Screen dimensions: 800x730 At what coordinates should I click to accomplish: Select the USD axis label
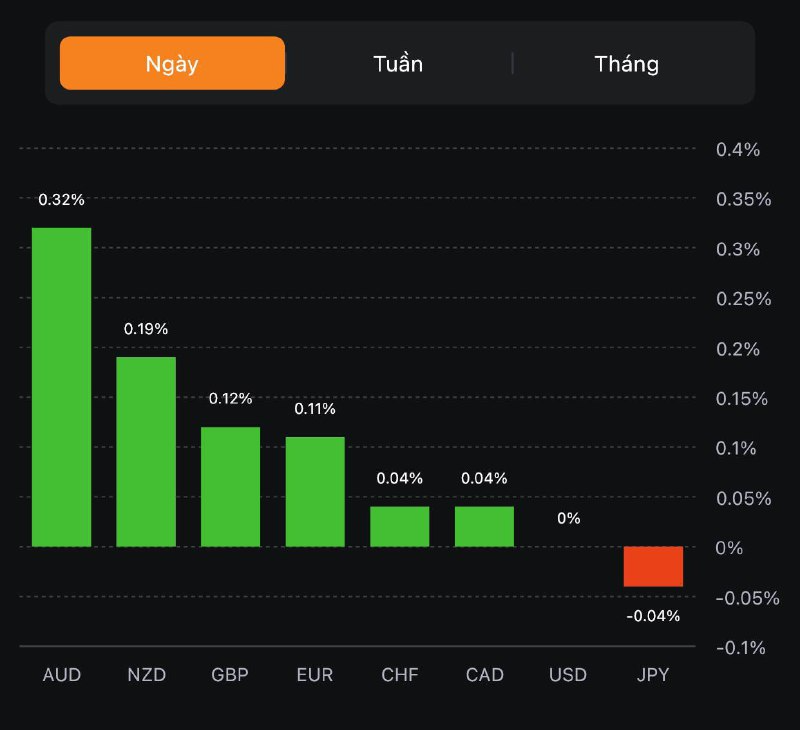tap(568, 675)
